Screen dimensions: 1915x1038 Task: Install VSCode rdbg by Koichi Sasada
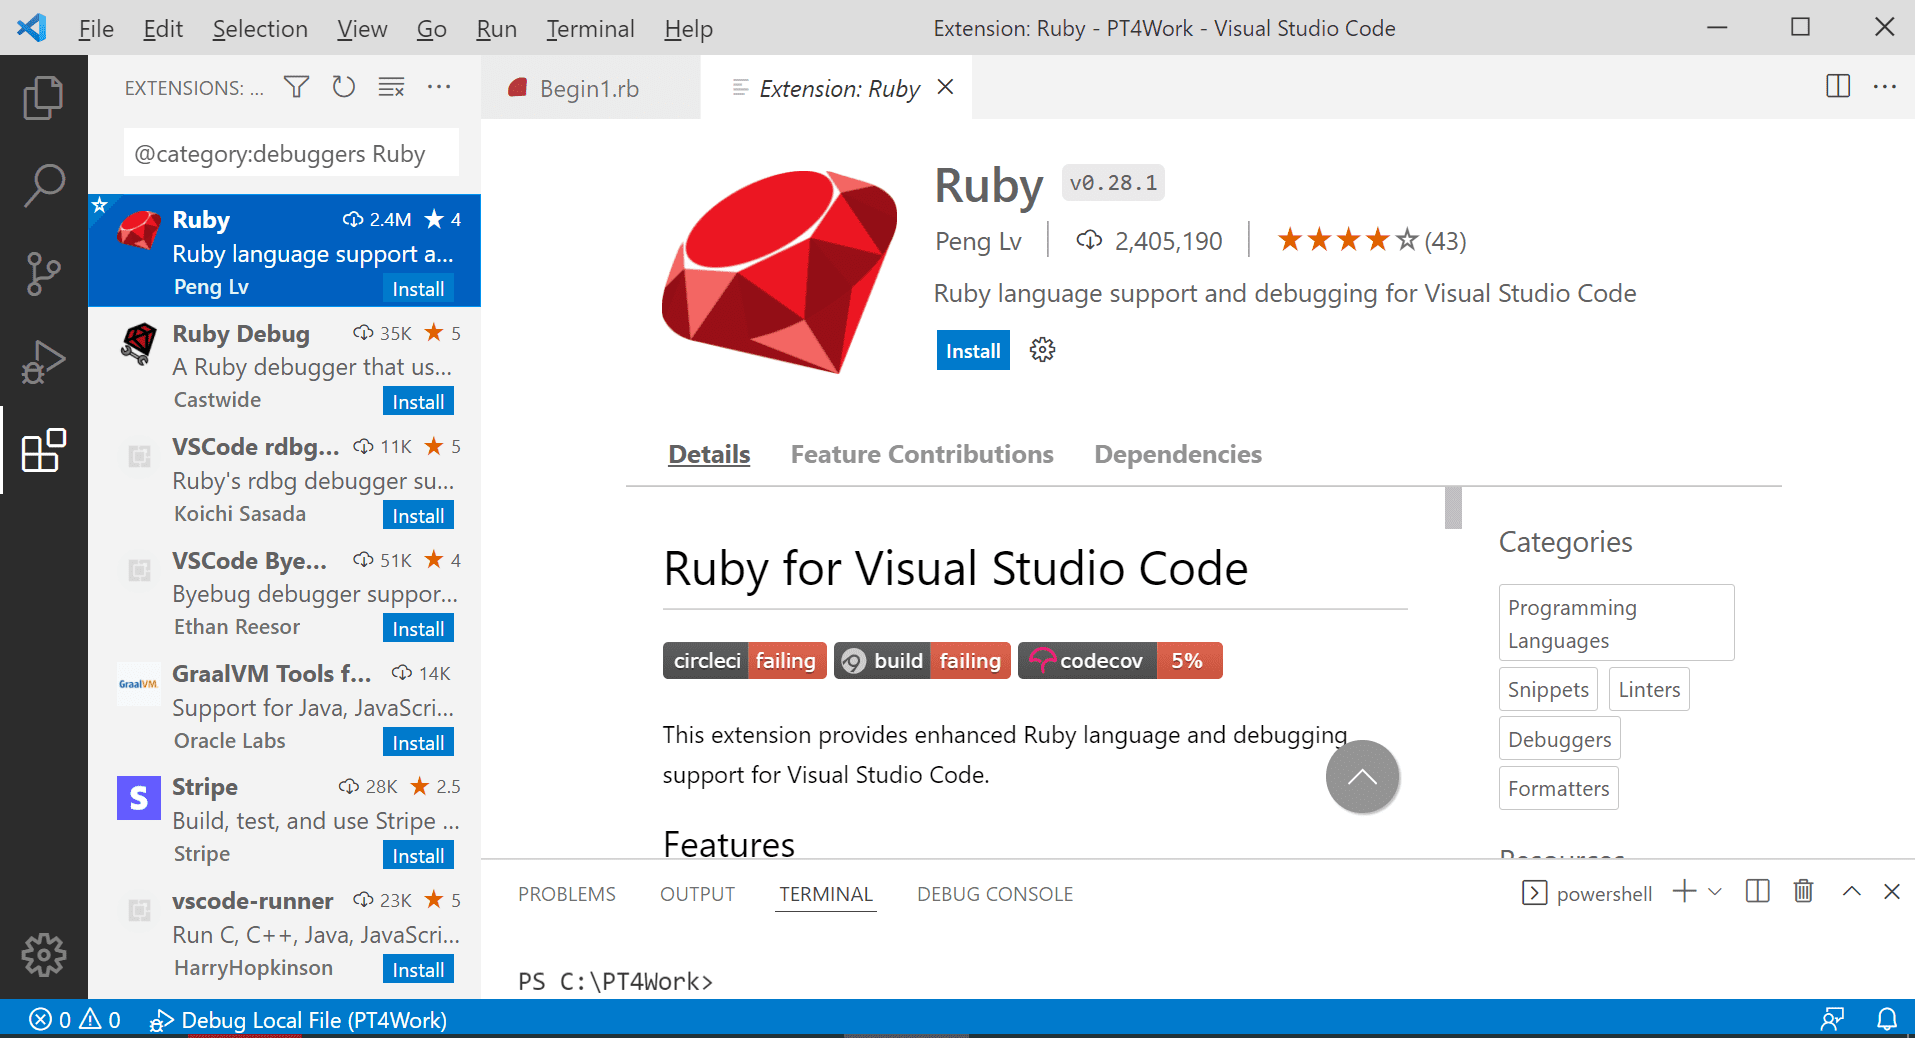coord(418,515)
